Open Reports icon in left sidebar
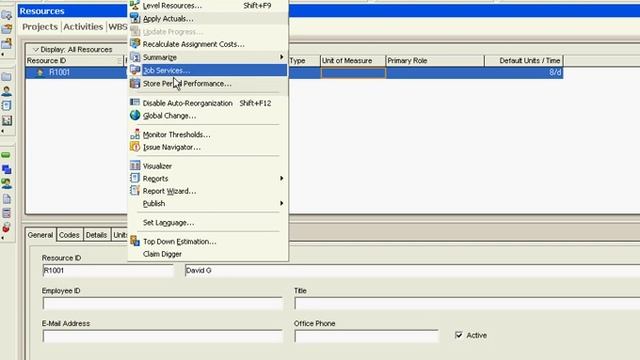Image resolution: width=640 pixels, height=360 pixels. click(x=6, y=106)
